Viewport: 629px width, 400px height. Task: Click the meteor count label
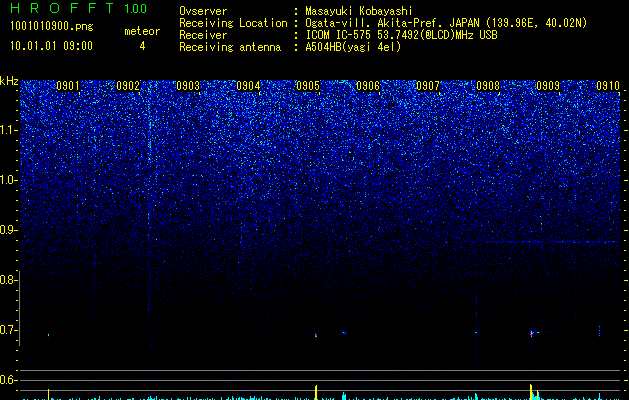[142, 31]
